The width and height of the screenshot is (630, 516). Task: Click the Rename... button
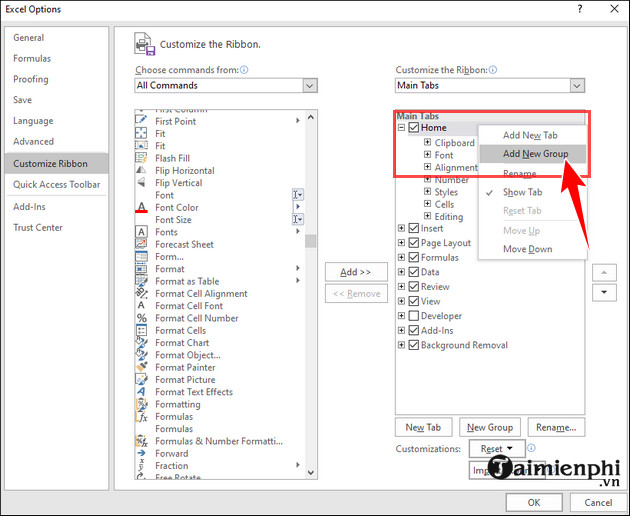[x=556, y=427]
